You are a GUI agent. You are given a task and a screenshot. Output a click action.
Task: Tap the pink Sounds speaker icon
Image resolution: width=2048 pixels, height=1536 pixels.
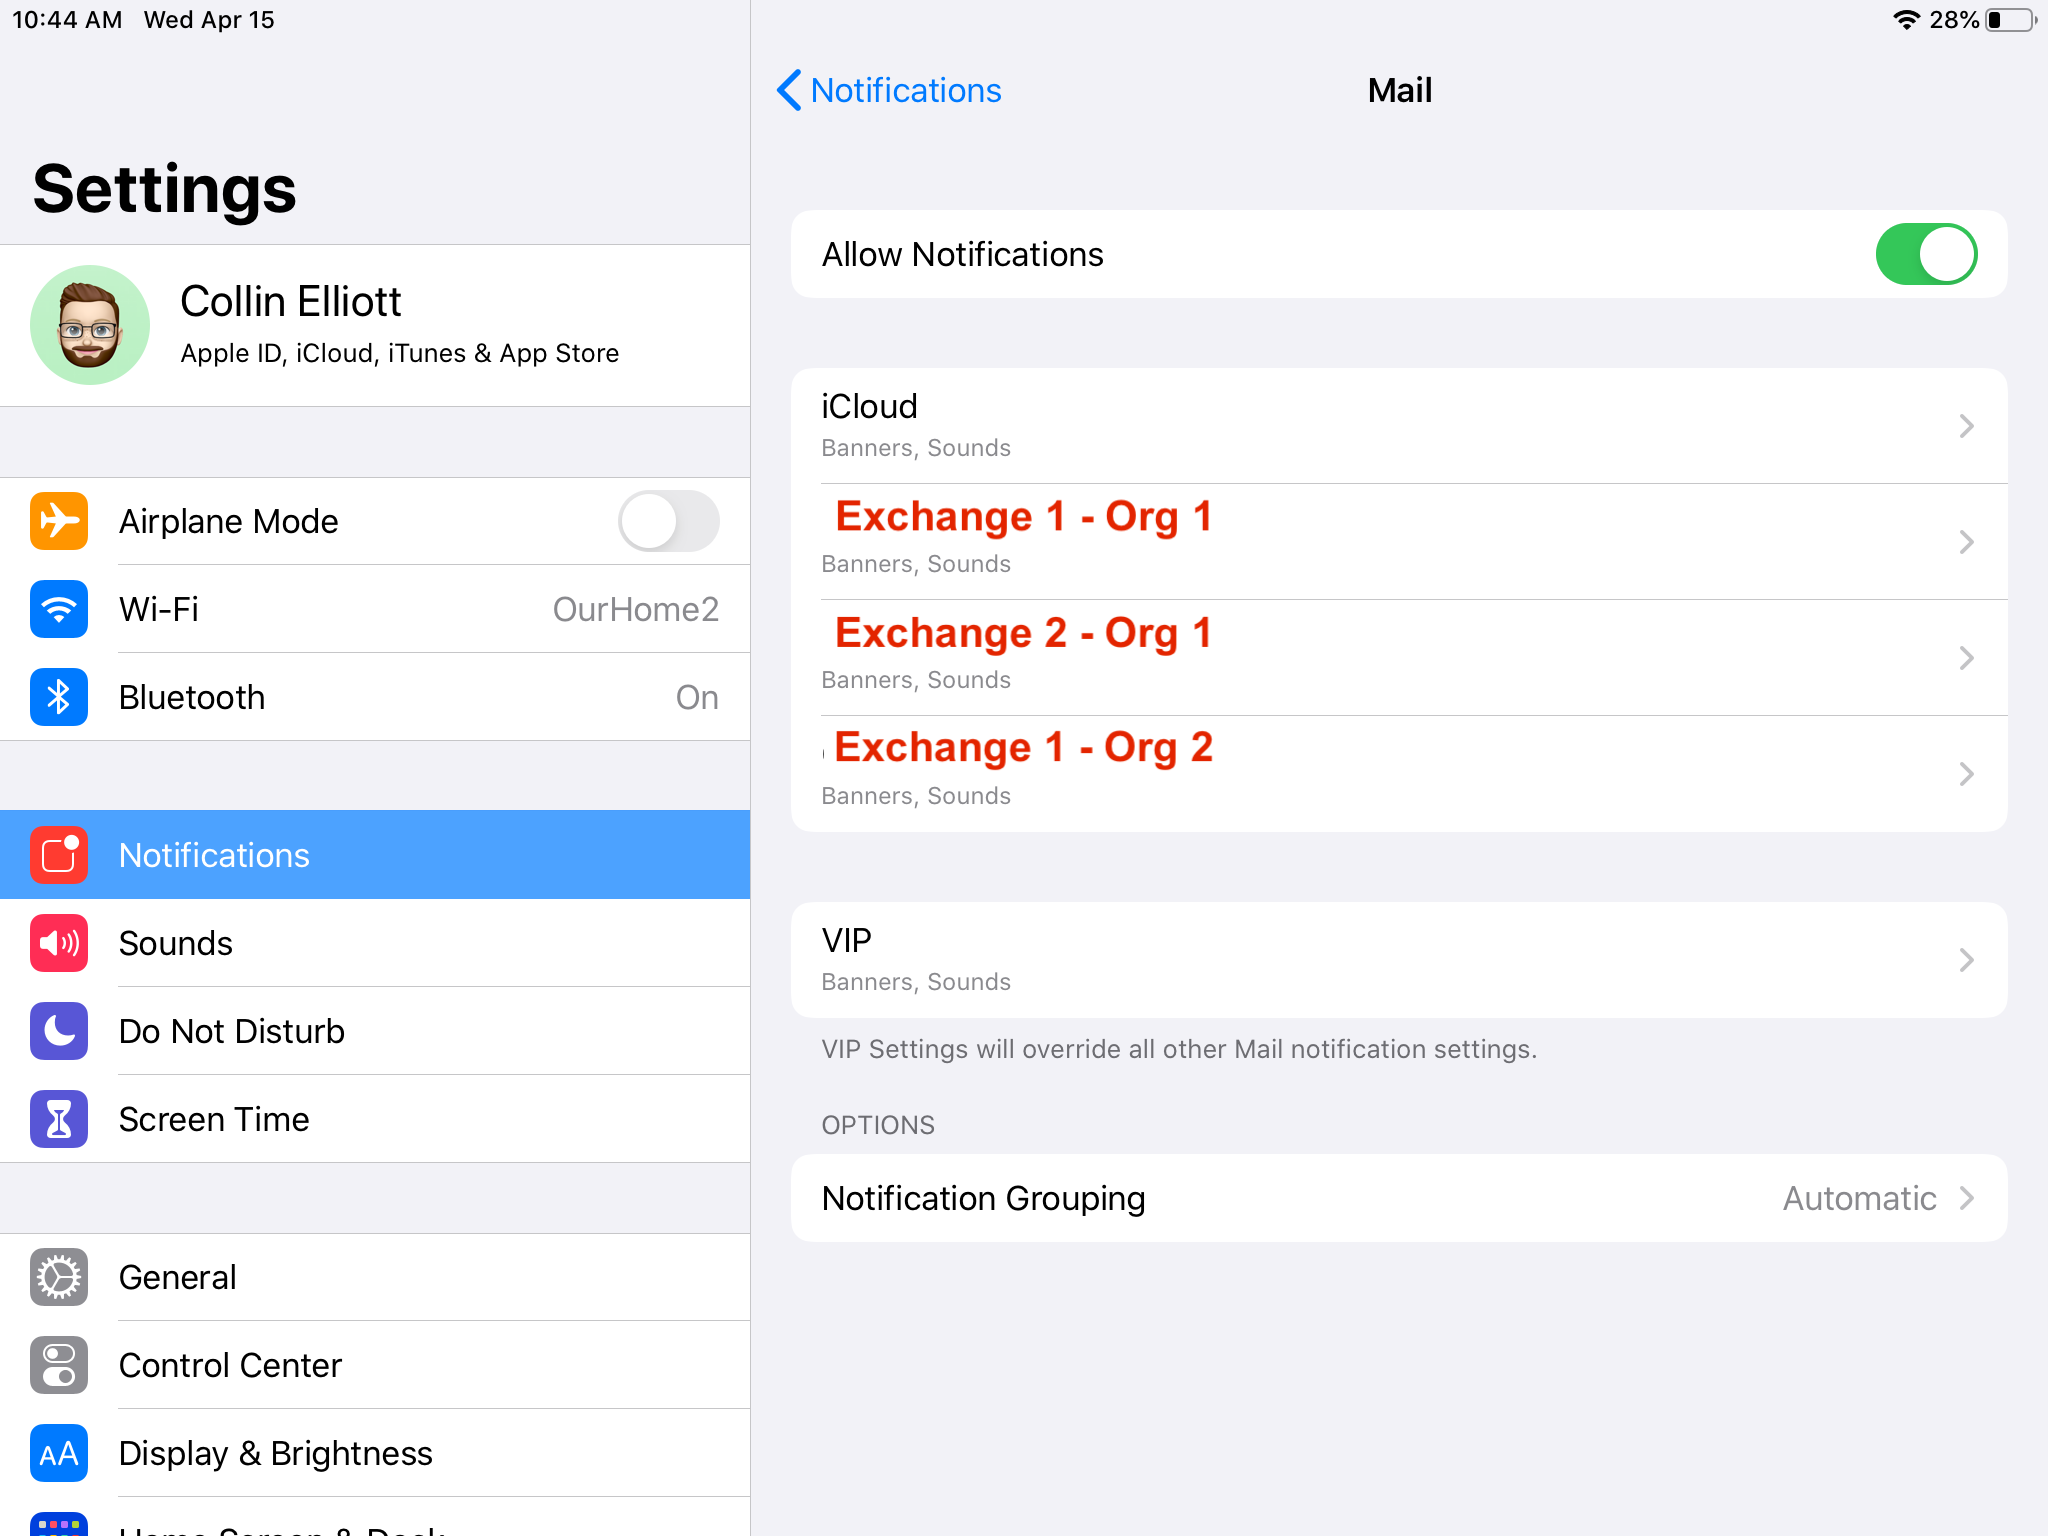(59, 943)
